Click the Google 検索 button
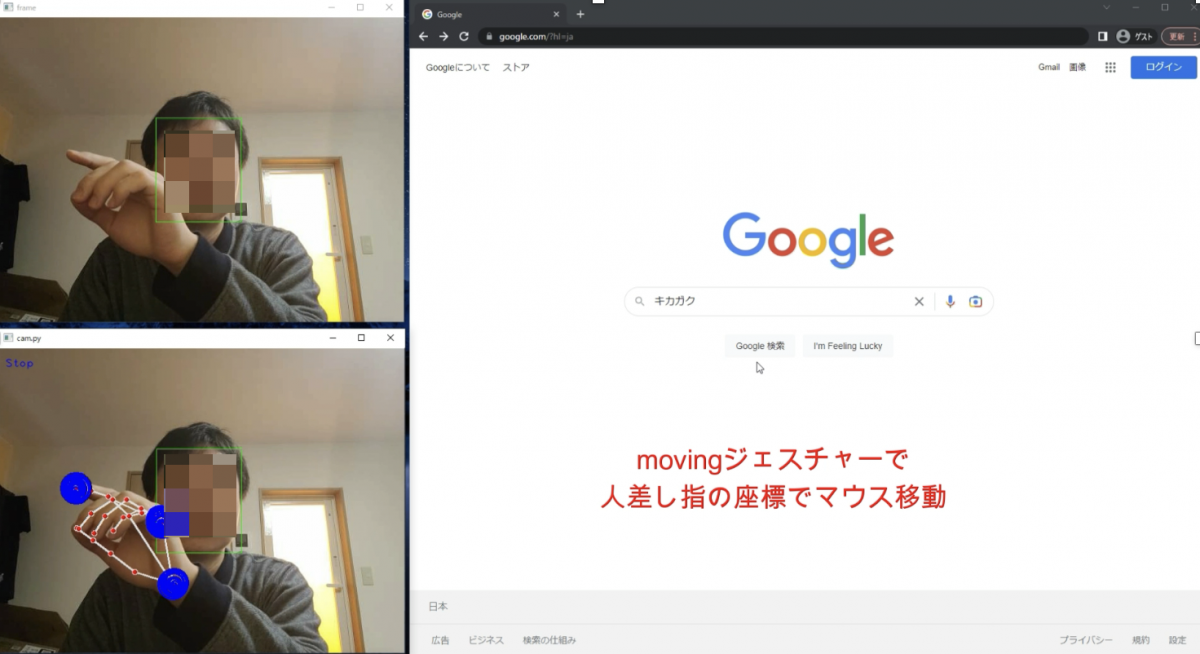 coord(760,346)
